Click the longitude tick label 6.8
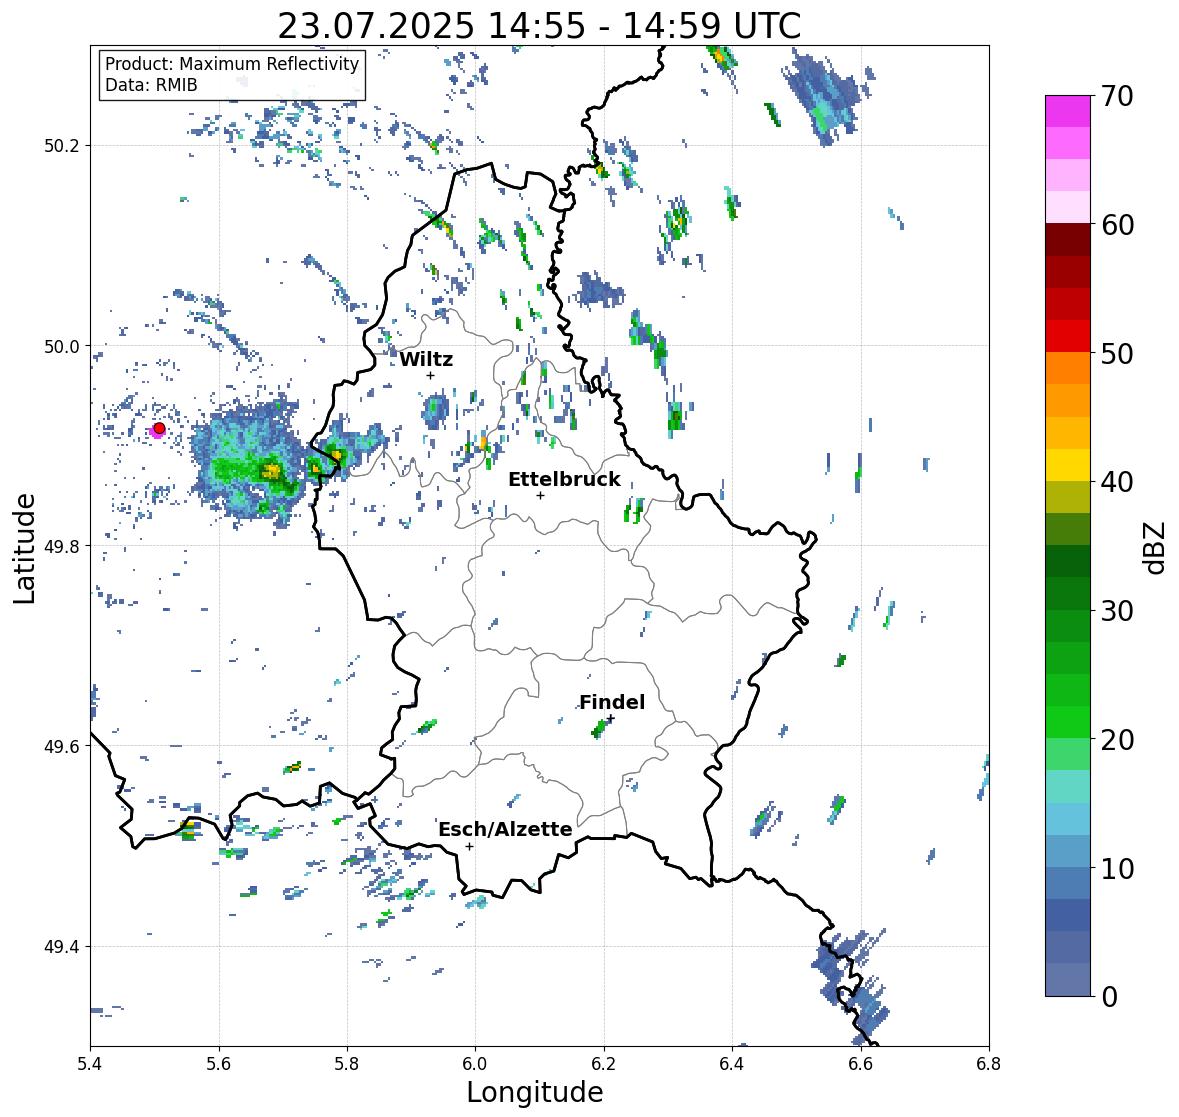The width and height of the screenshot is (1179, 1117). click(989, 1064)
